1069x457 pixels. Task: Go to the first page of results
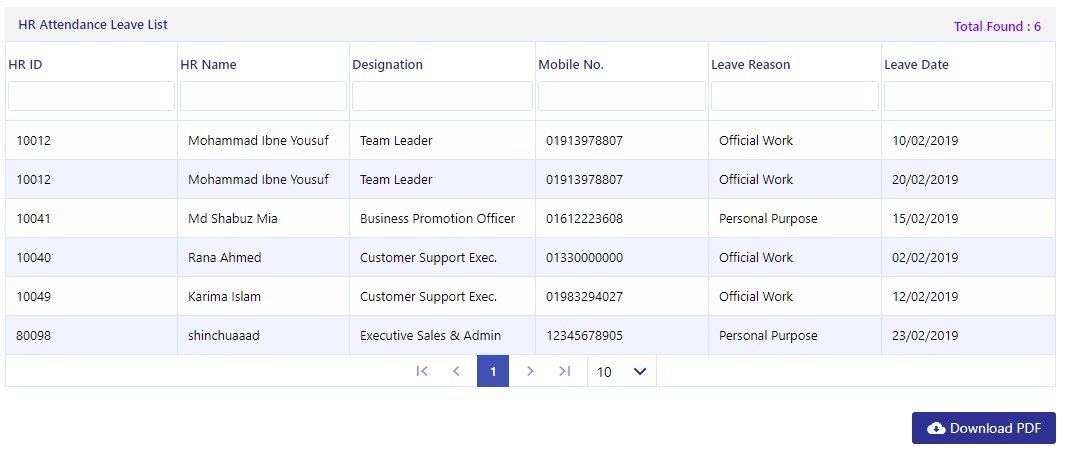click(422, 371)
